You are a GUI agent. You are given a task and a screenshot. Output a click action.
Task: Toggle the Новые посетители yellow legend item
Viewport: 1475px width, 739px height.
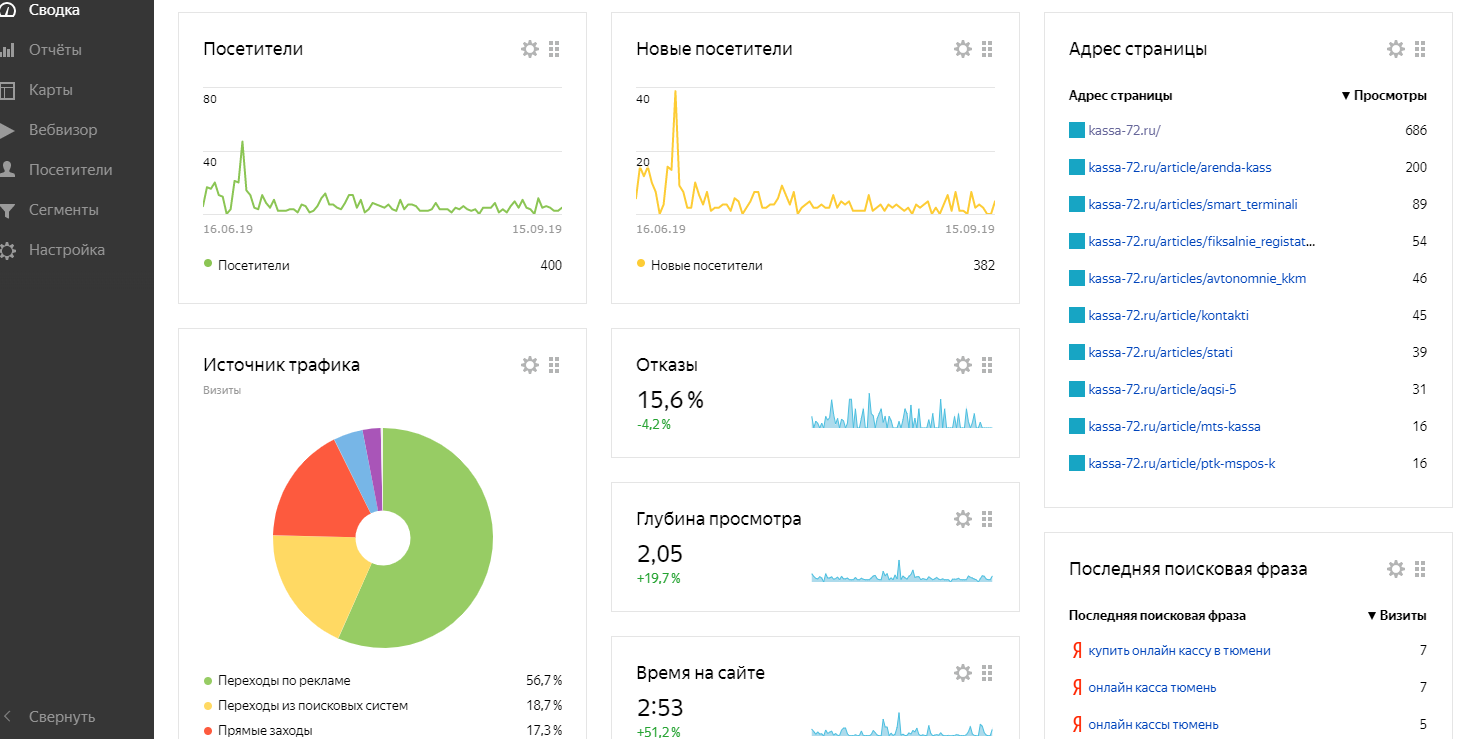[699, 265]
